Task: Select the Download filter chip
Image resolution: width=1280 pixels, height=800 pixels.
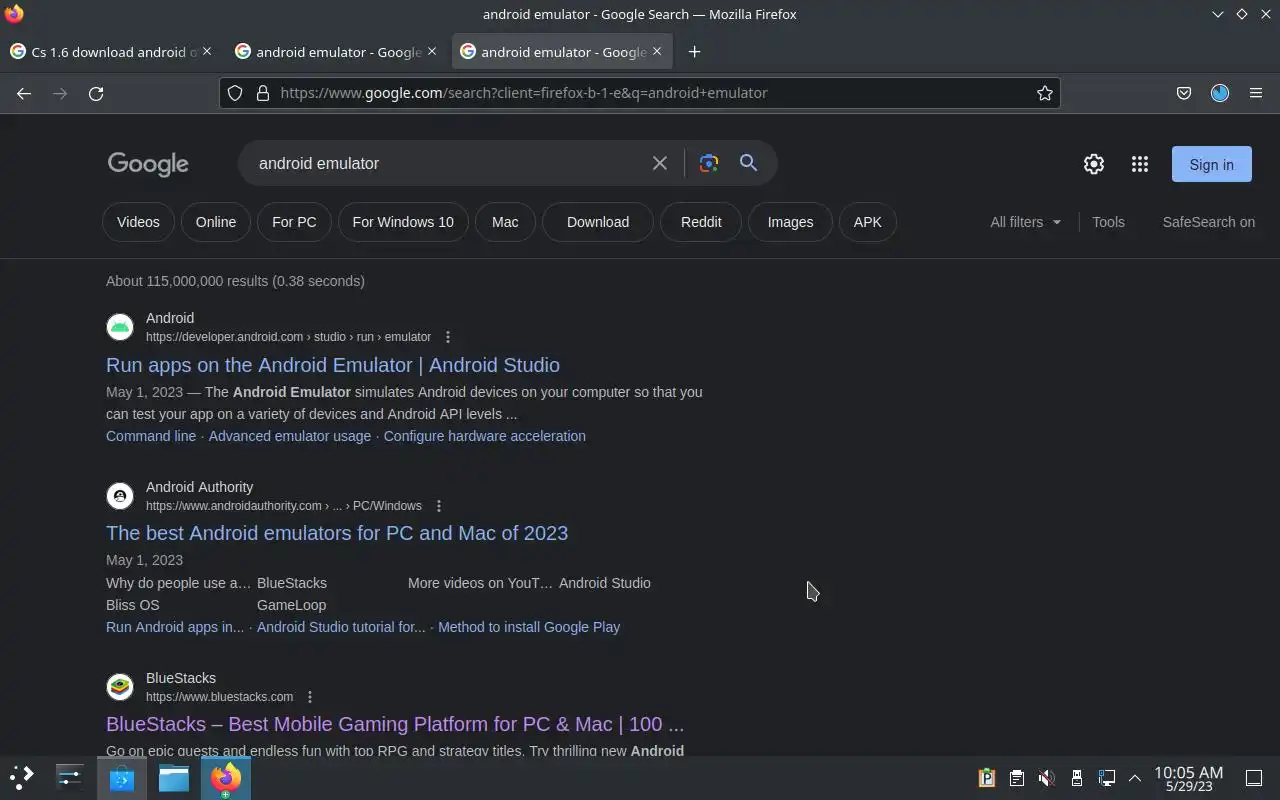Action: [598, 222]
